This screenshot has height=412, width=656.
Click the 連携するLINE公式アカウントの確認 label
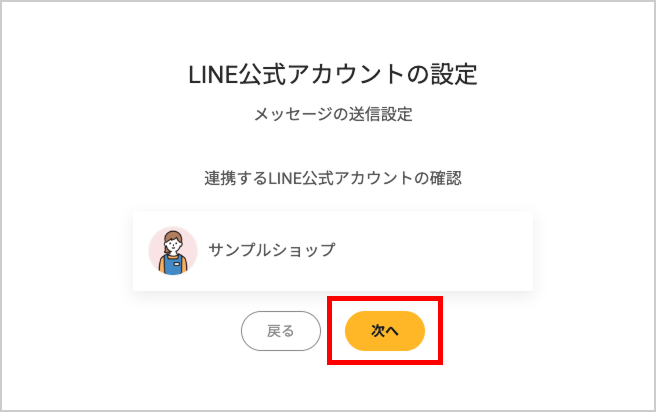point(333,178)
